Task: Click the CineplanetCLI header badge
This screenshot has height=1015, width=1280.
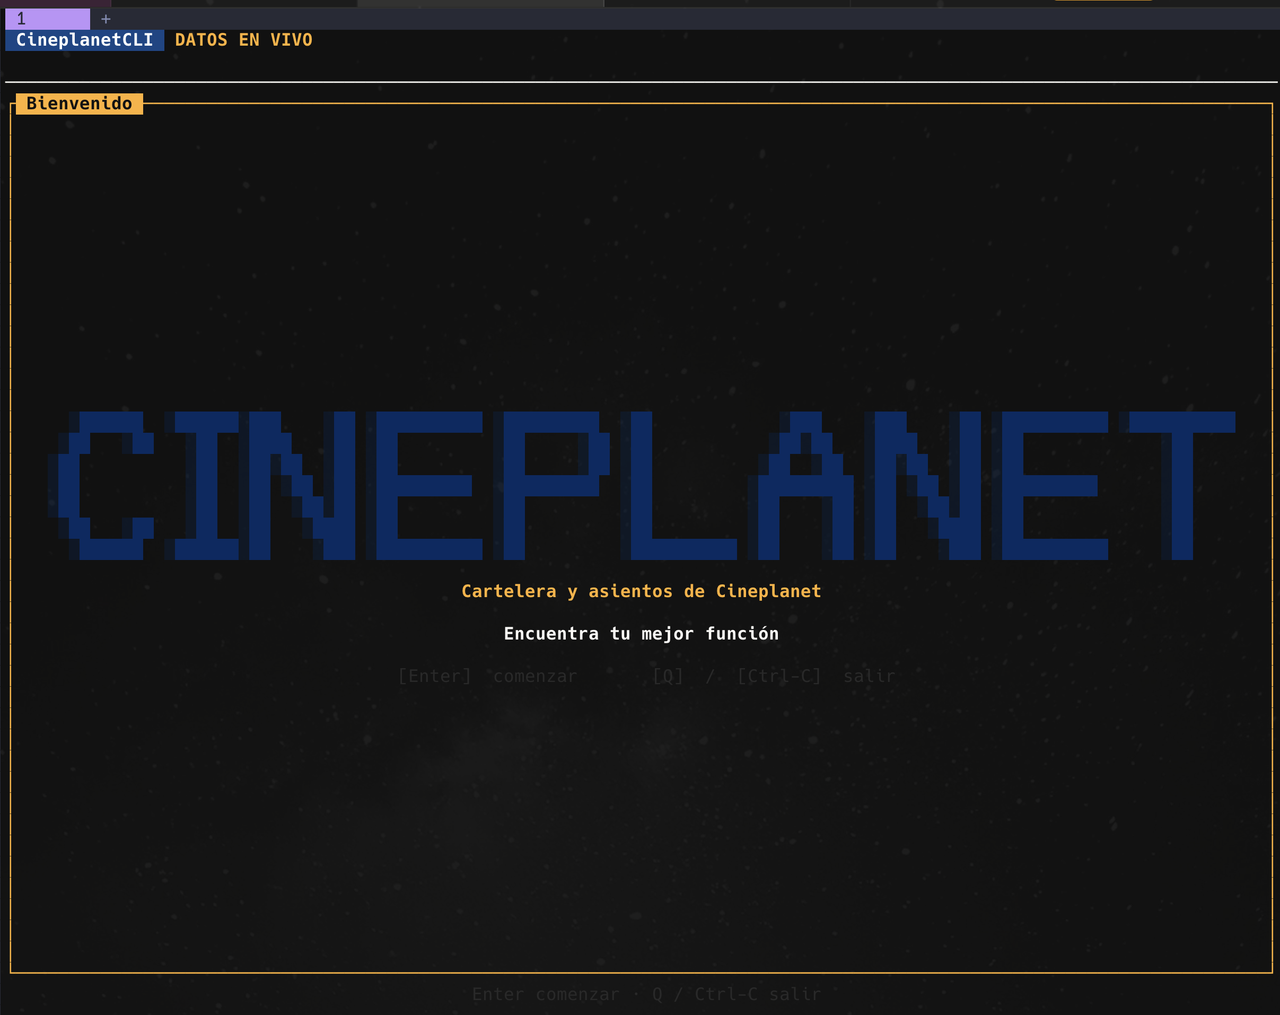Action: tap(85, 40)
